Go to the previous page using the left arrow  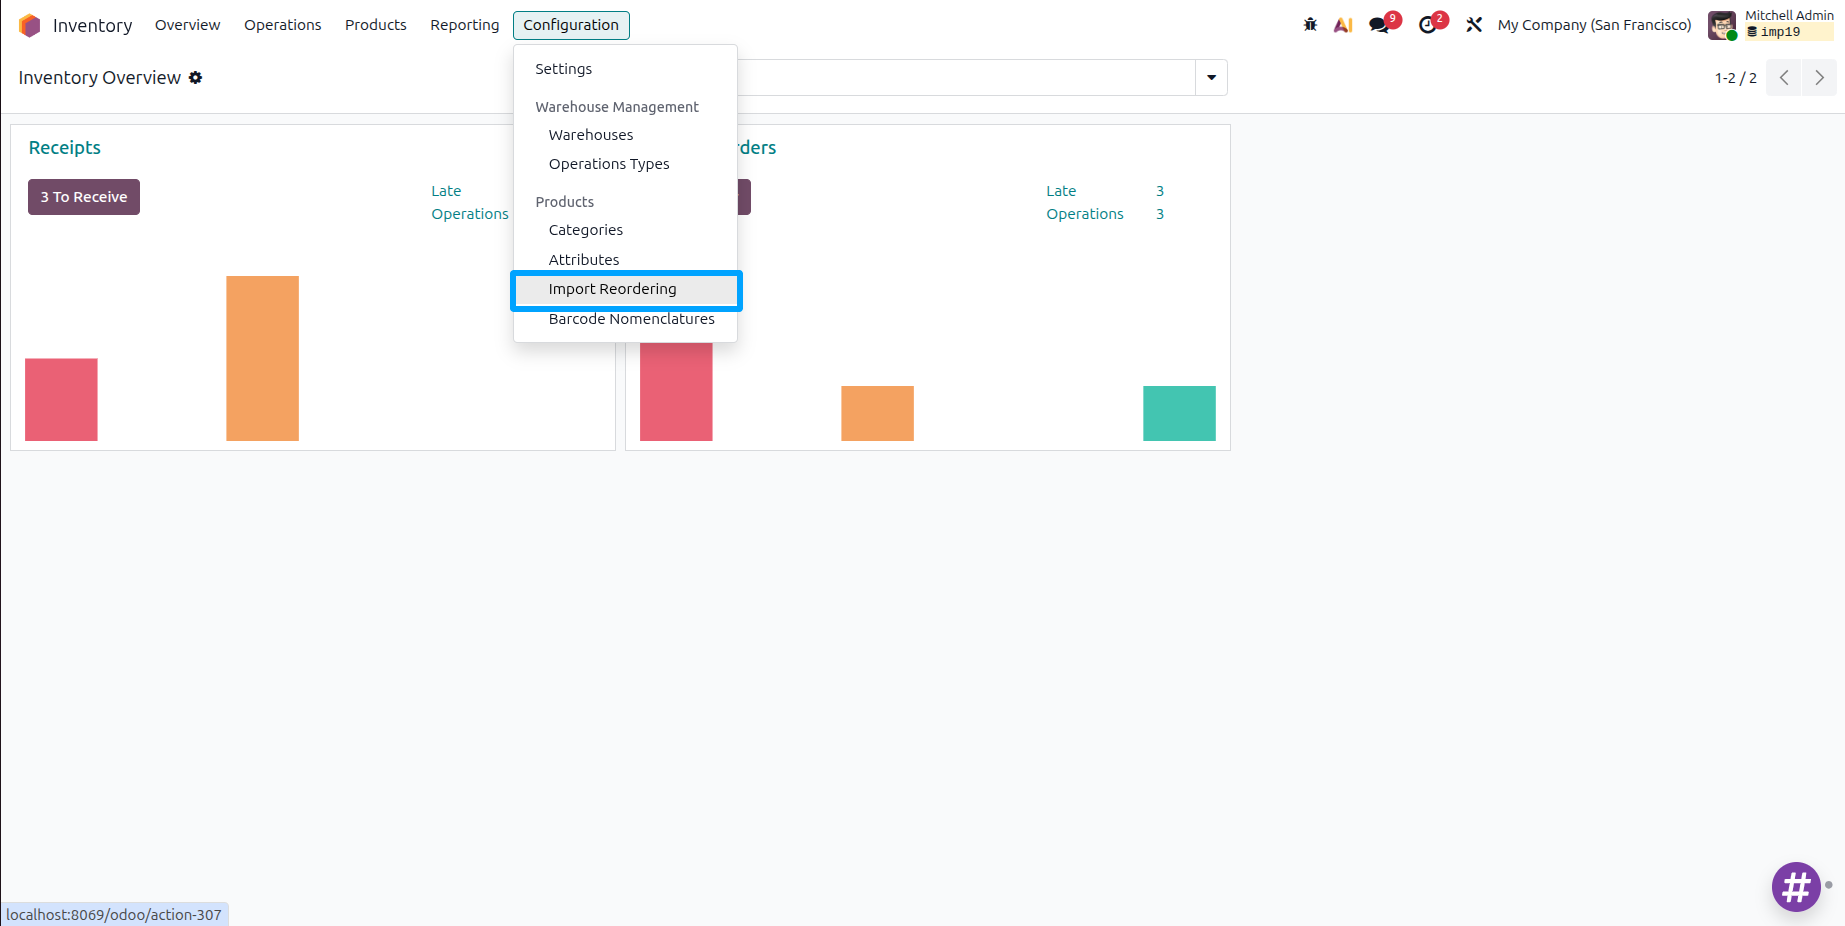[1784, 78]
